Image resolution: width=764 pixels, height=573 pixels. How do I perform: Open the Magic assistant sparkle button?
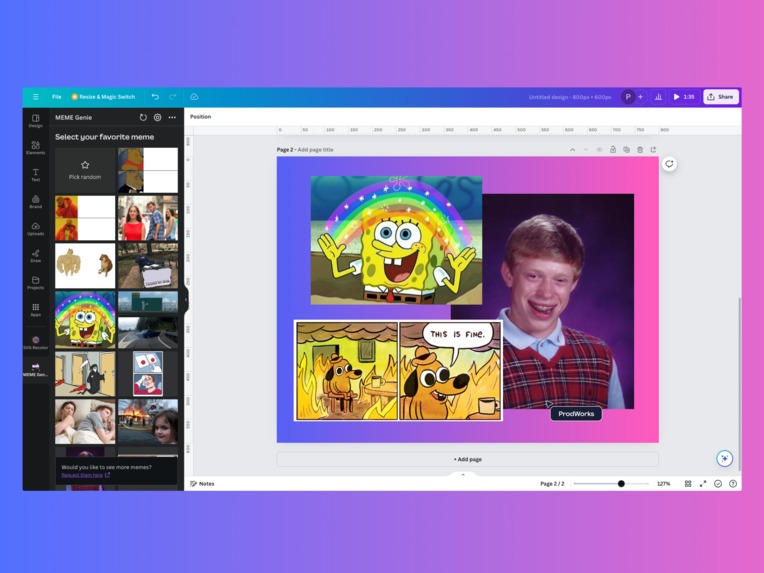tap(725, 458)
